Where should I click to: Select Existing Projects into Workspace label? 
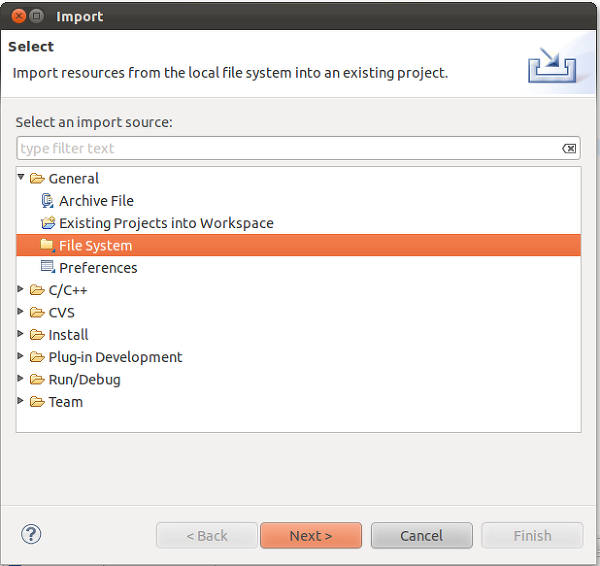166,223
